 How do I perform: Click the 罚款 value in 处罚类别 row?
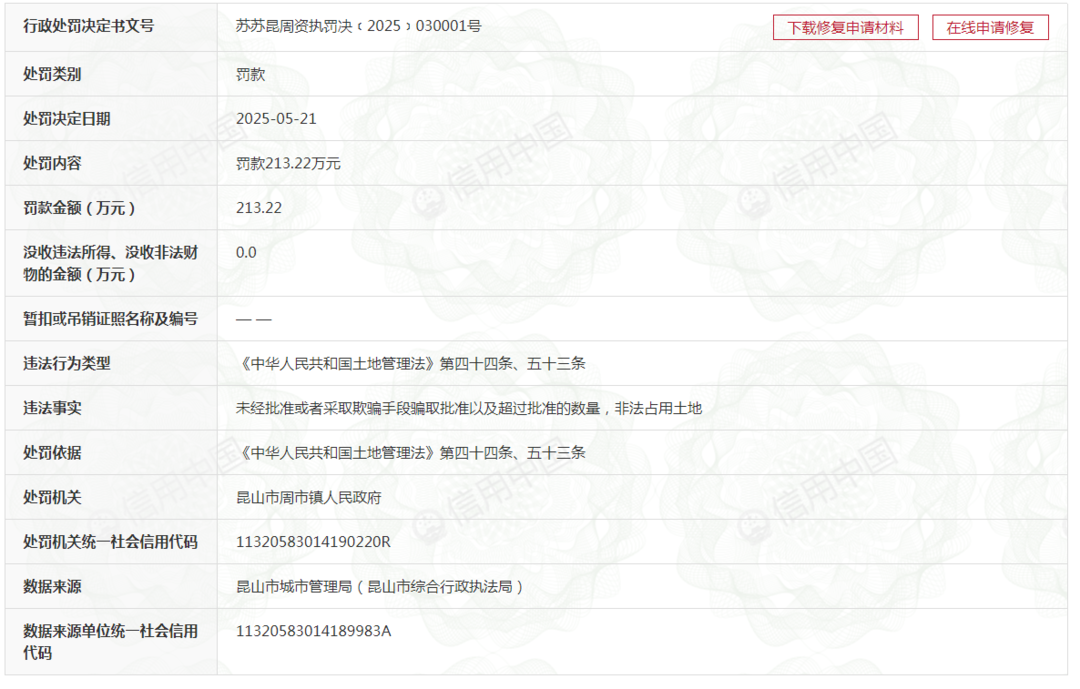click(250, 74)
